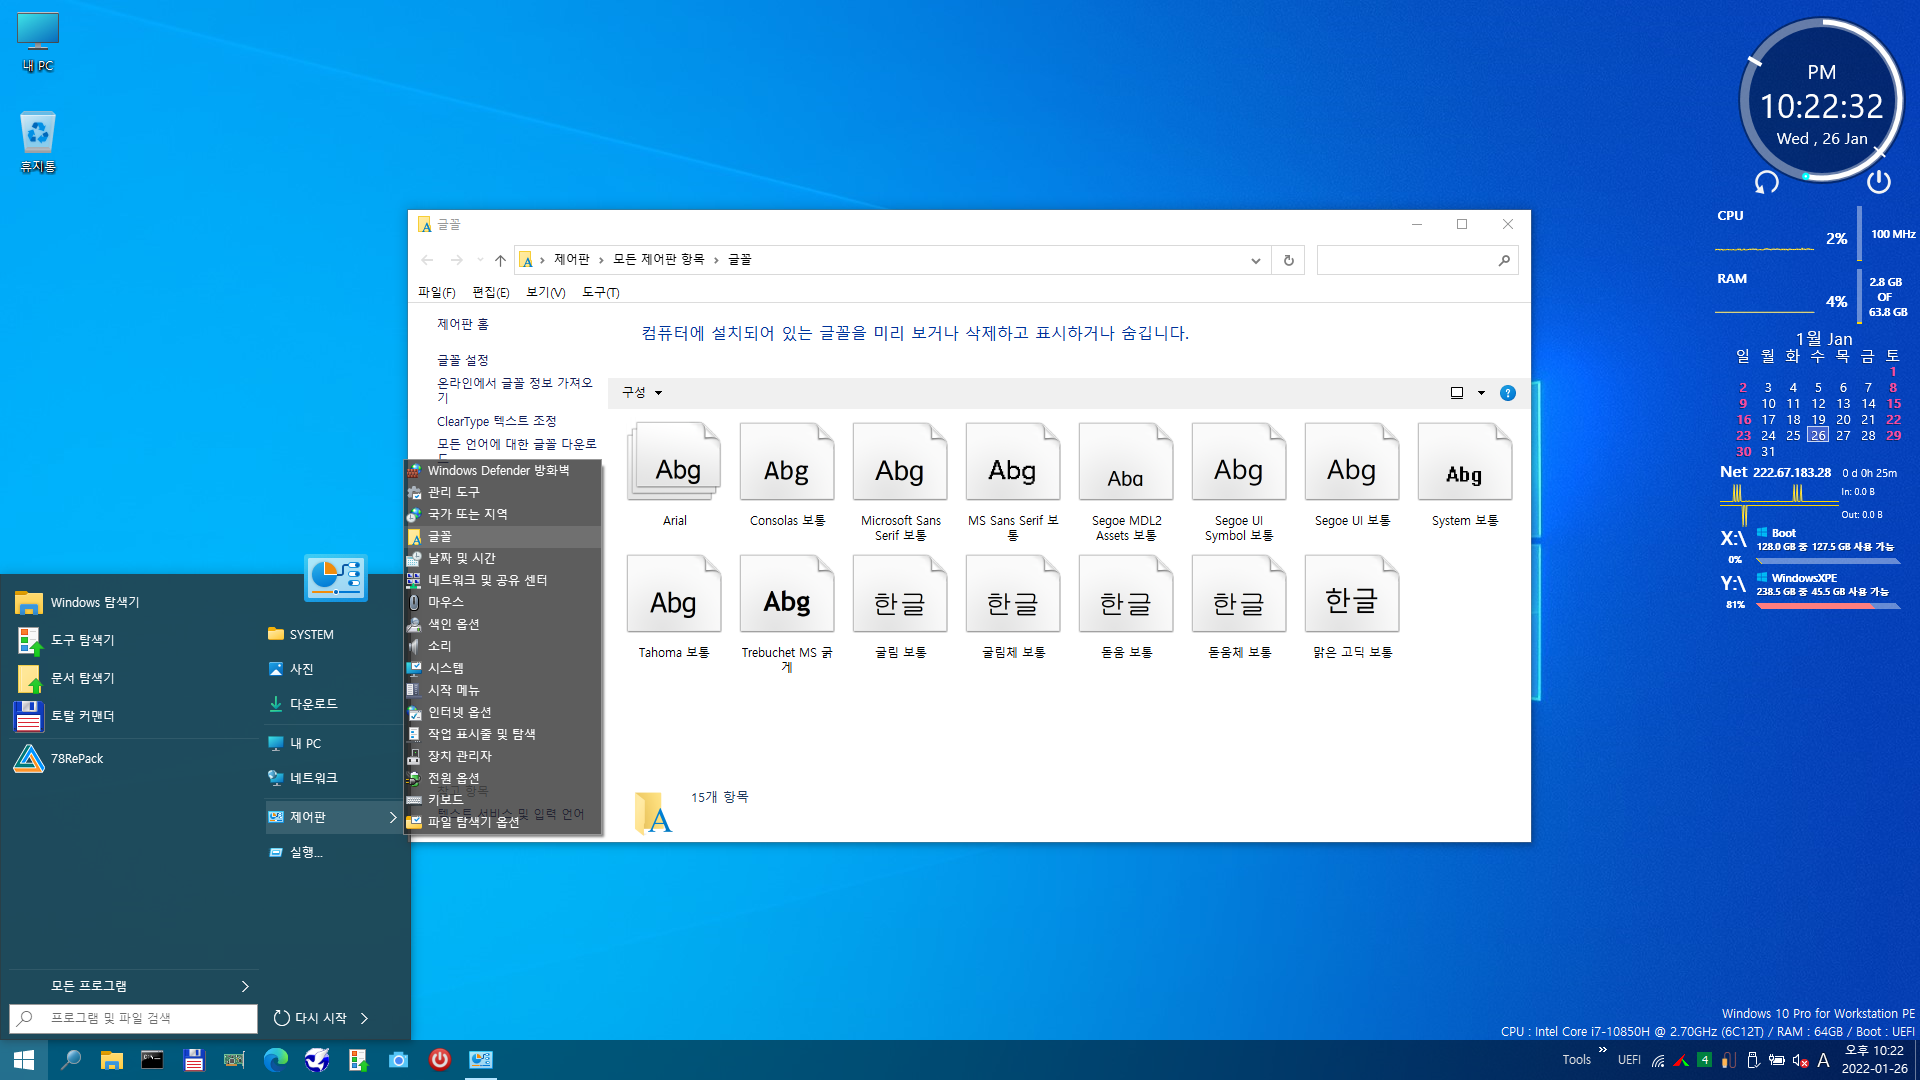Select 날짜 및 시간 from submenu
Viewport: 1920px width, 1080px height.
[x=503, y=558]
